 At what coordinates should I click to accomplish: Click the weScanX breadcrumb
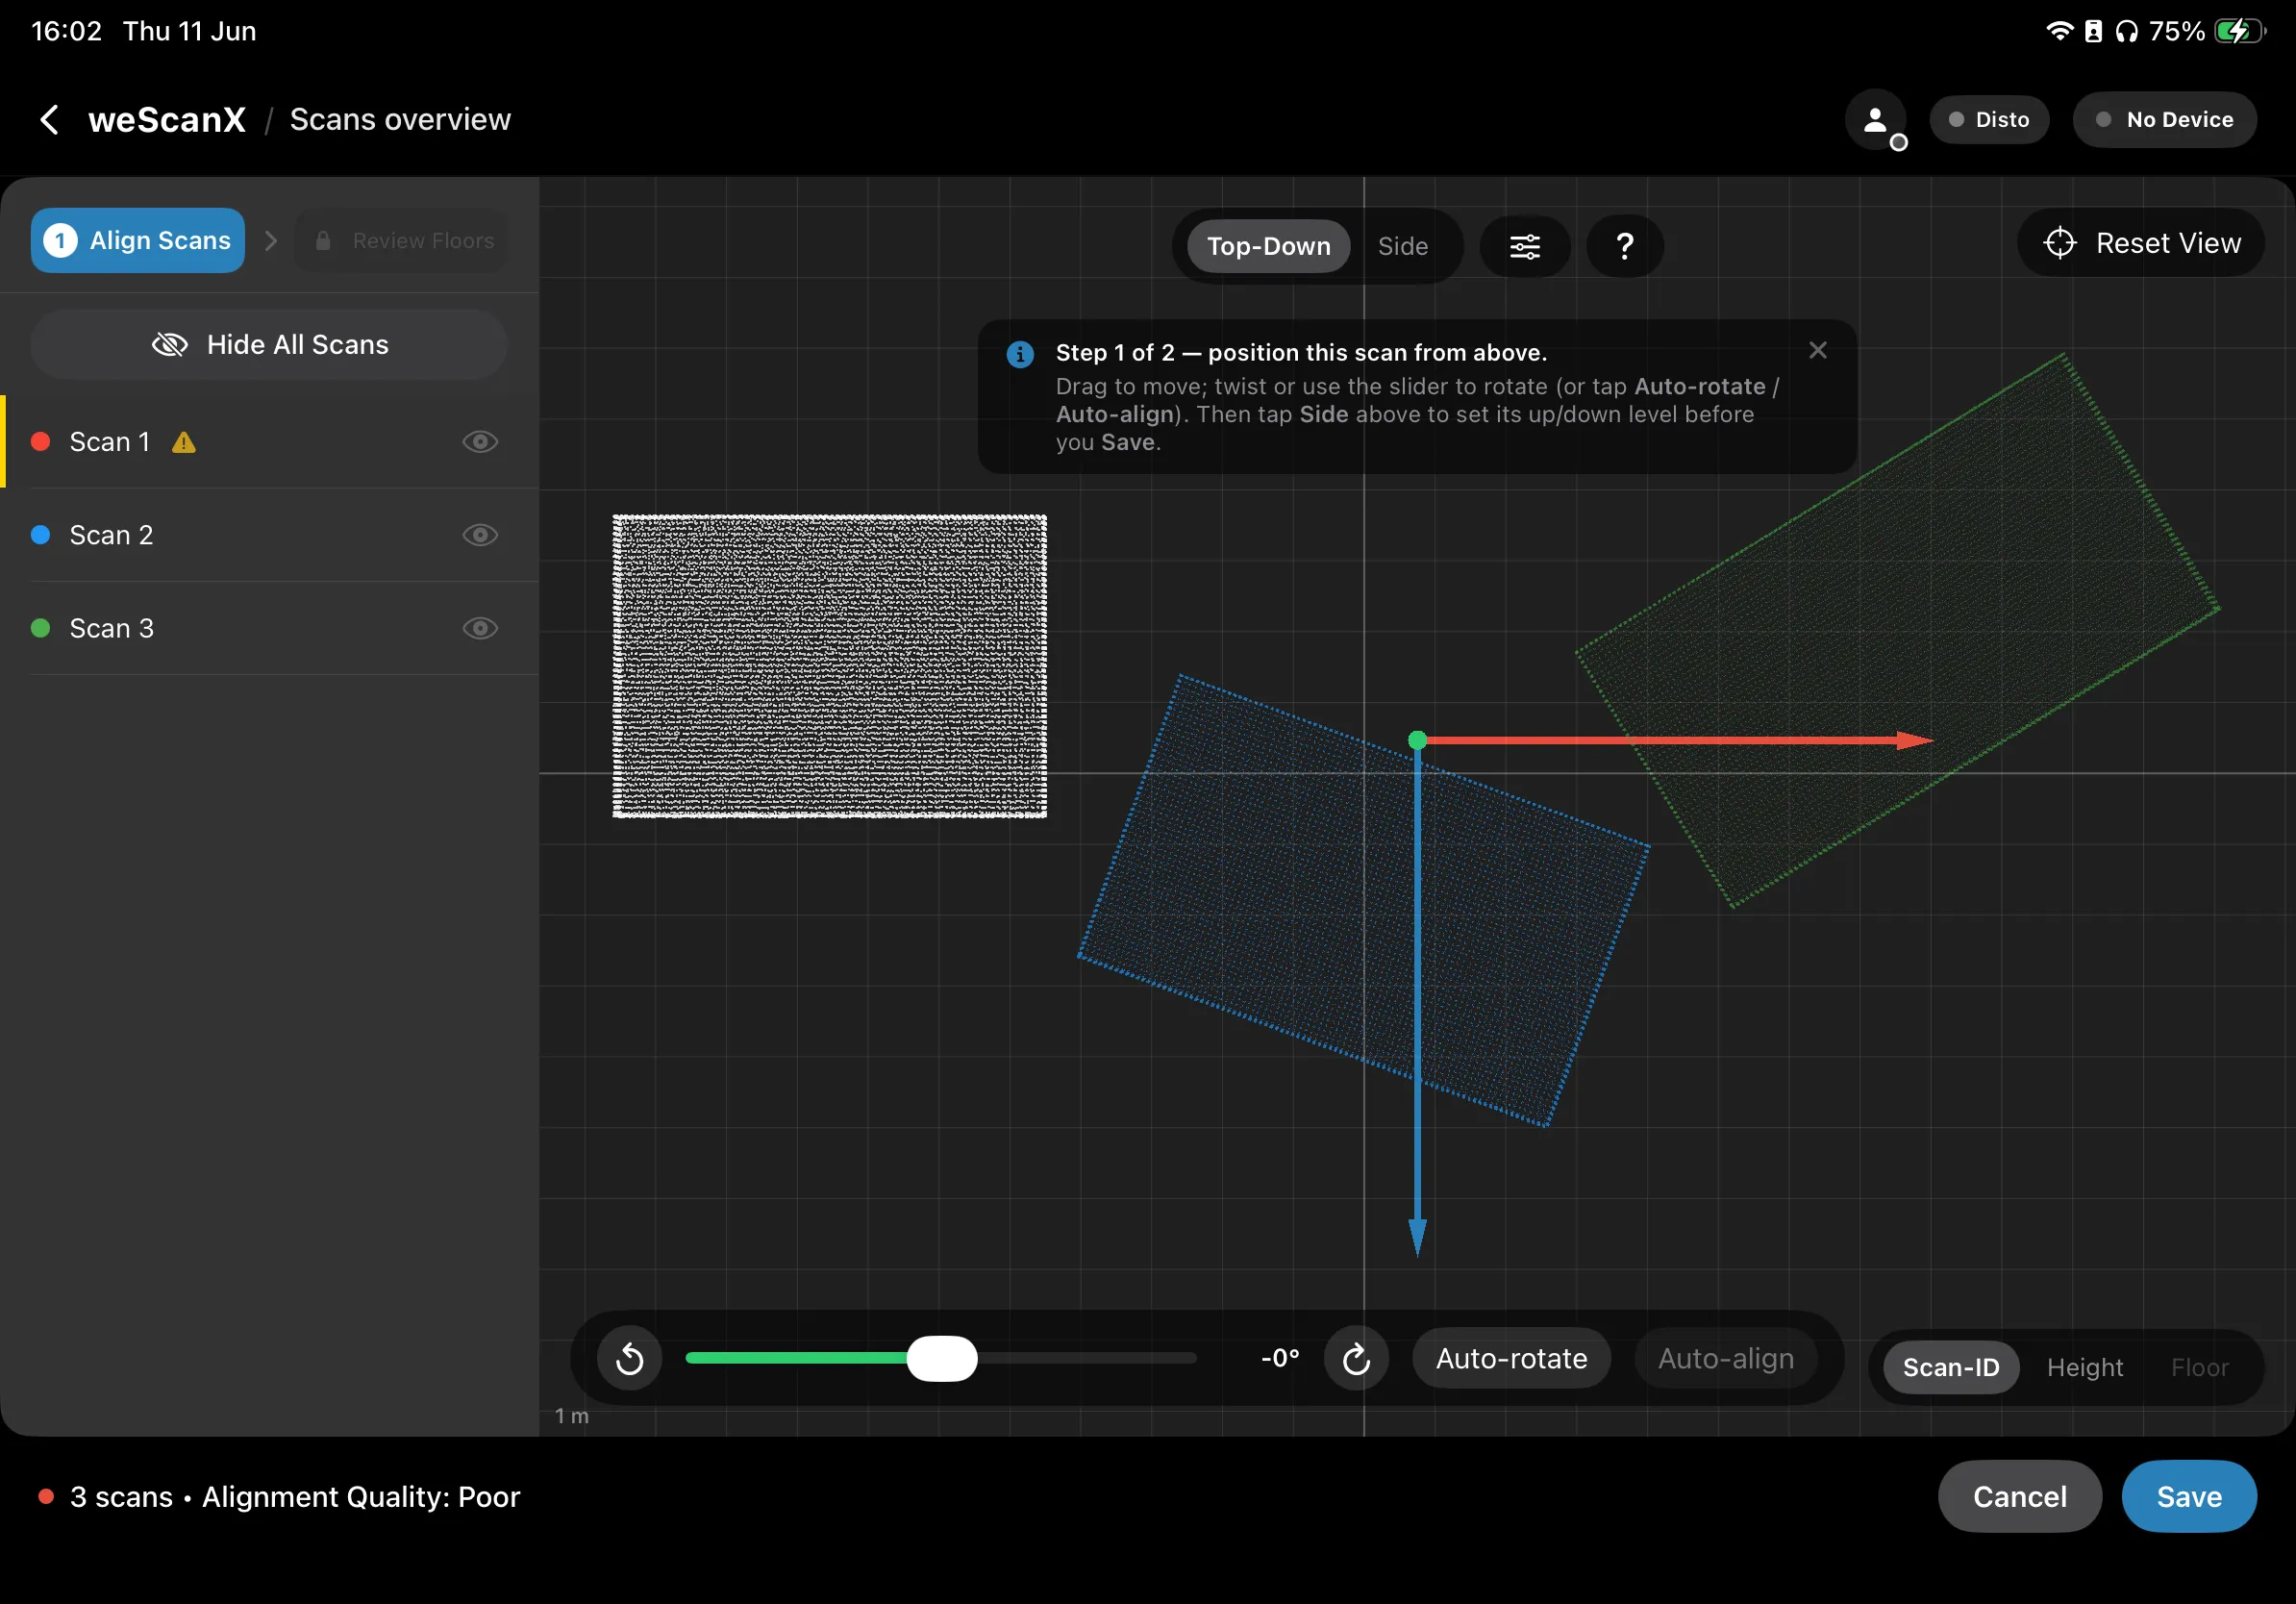pyautogui.click(x=167, y=120)
